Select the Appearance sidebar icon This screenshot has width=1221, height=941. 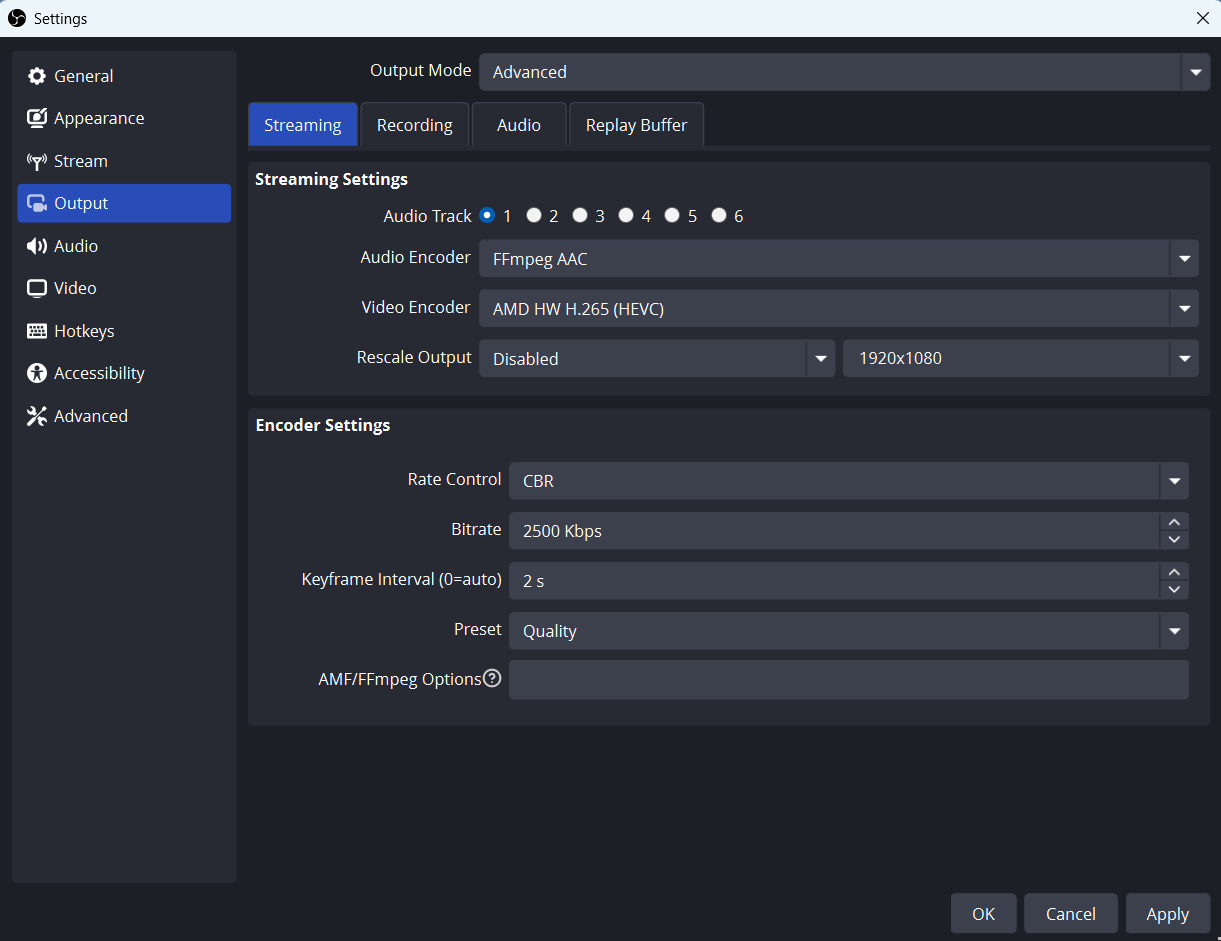pos(37,118)
